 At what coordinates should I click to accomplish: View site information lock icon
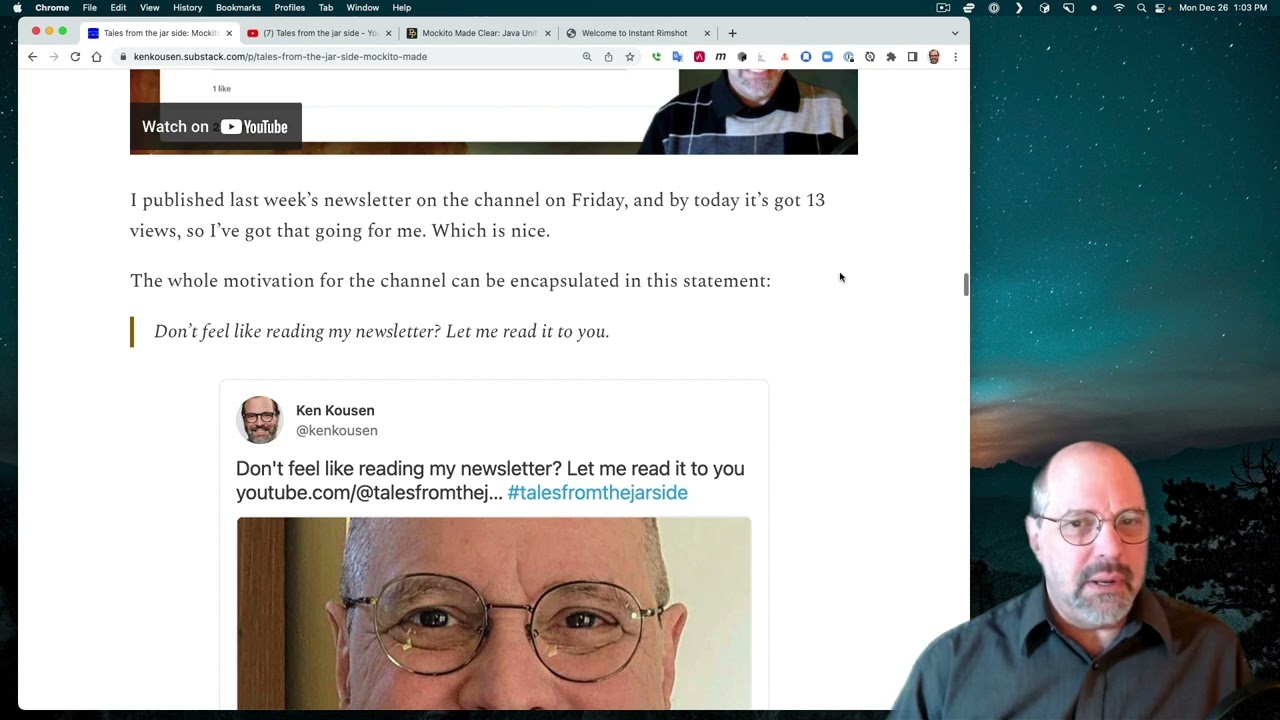tap(124, 57)
